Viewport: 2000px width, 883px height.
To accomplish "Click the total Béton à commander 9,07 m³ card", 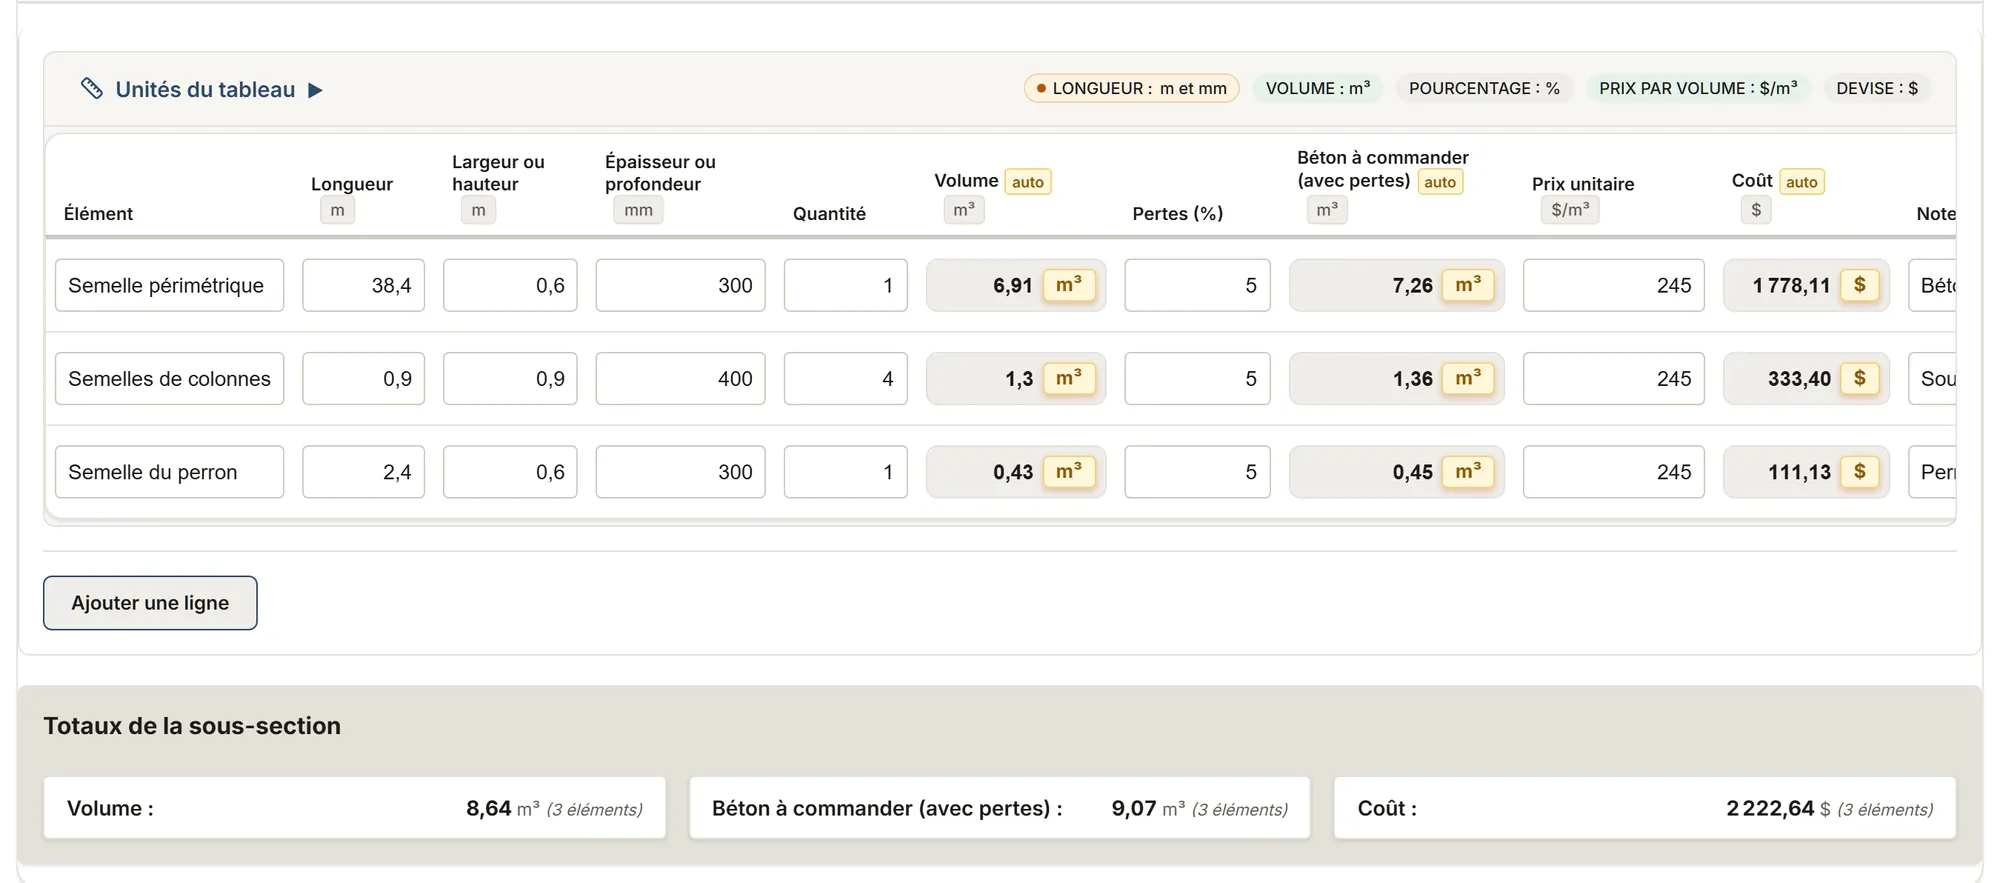I will pos(1000,808).
